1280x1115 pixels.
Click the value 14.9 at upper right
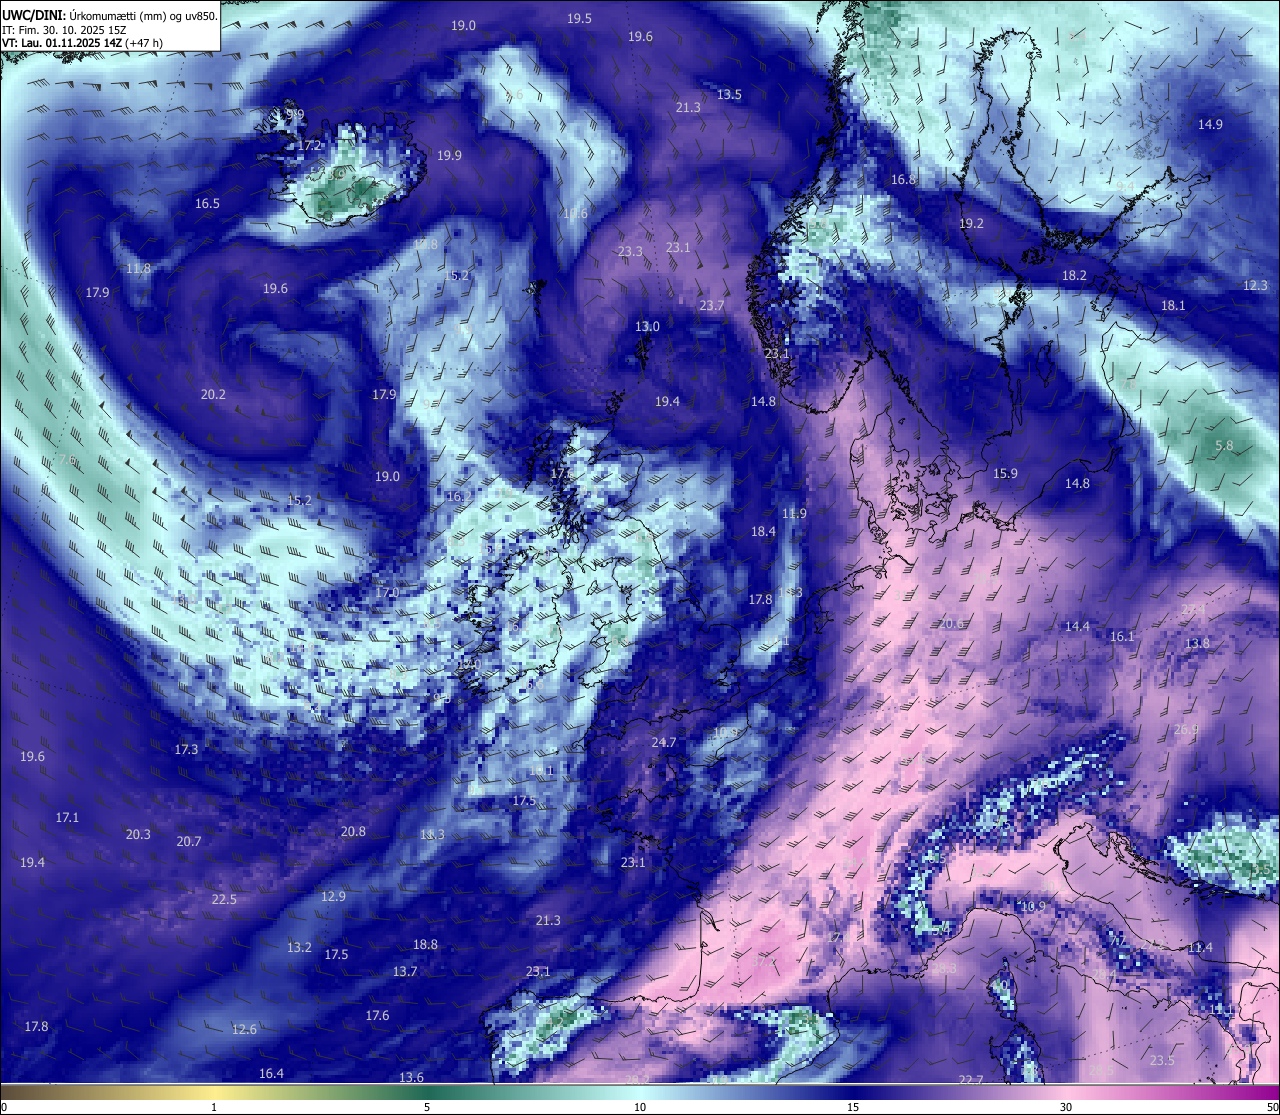click(x=1210, y=124)
